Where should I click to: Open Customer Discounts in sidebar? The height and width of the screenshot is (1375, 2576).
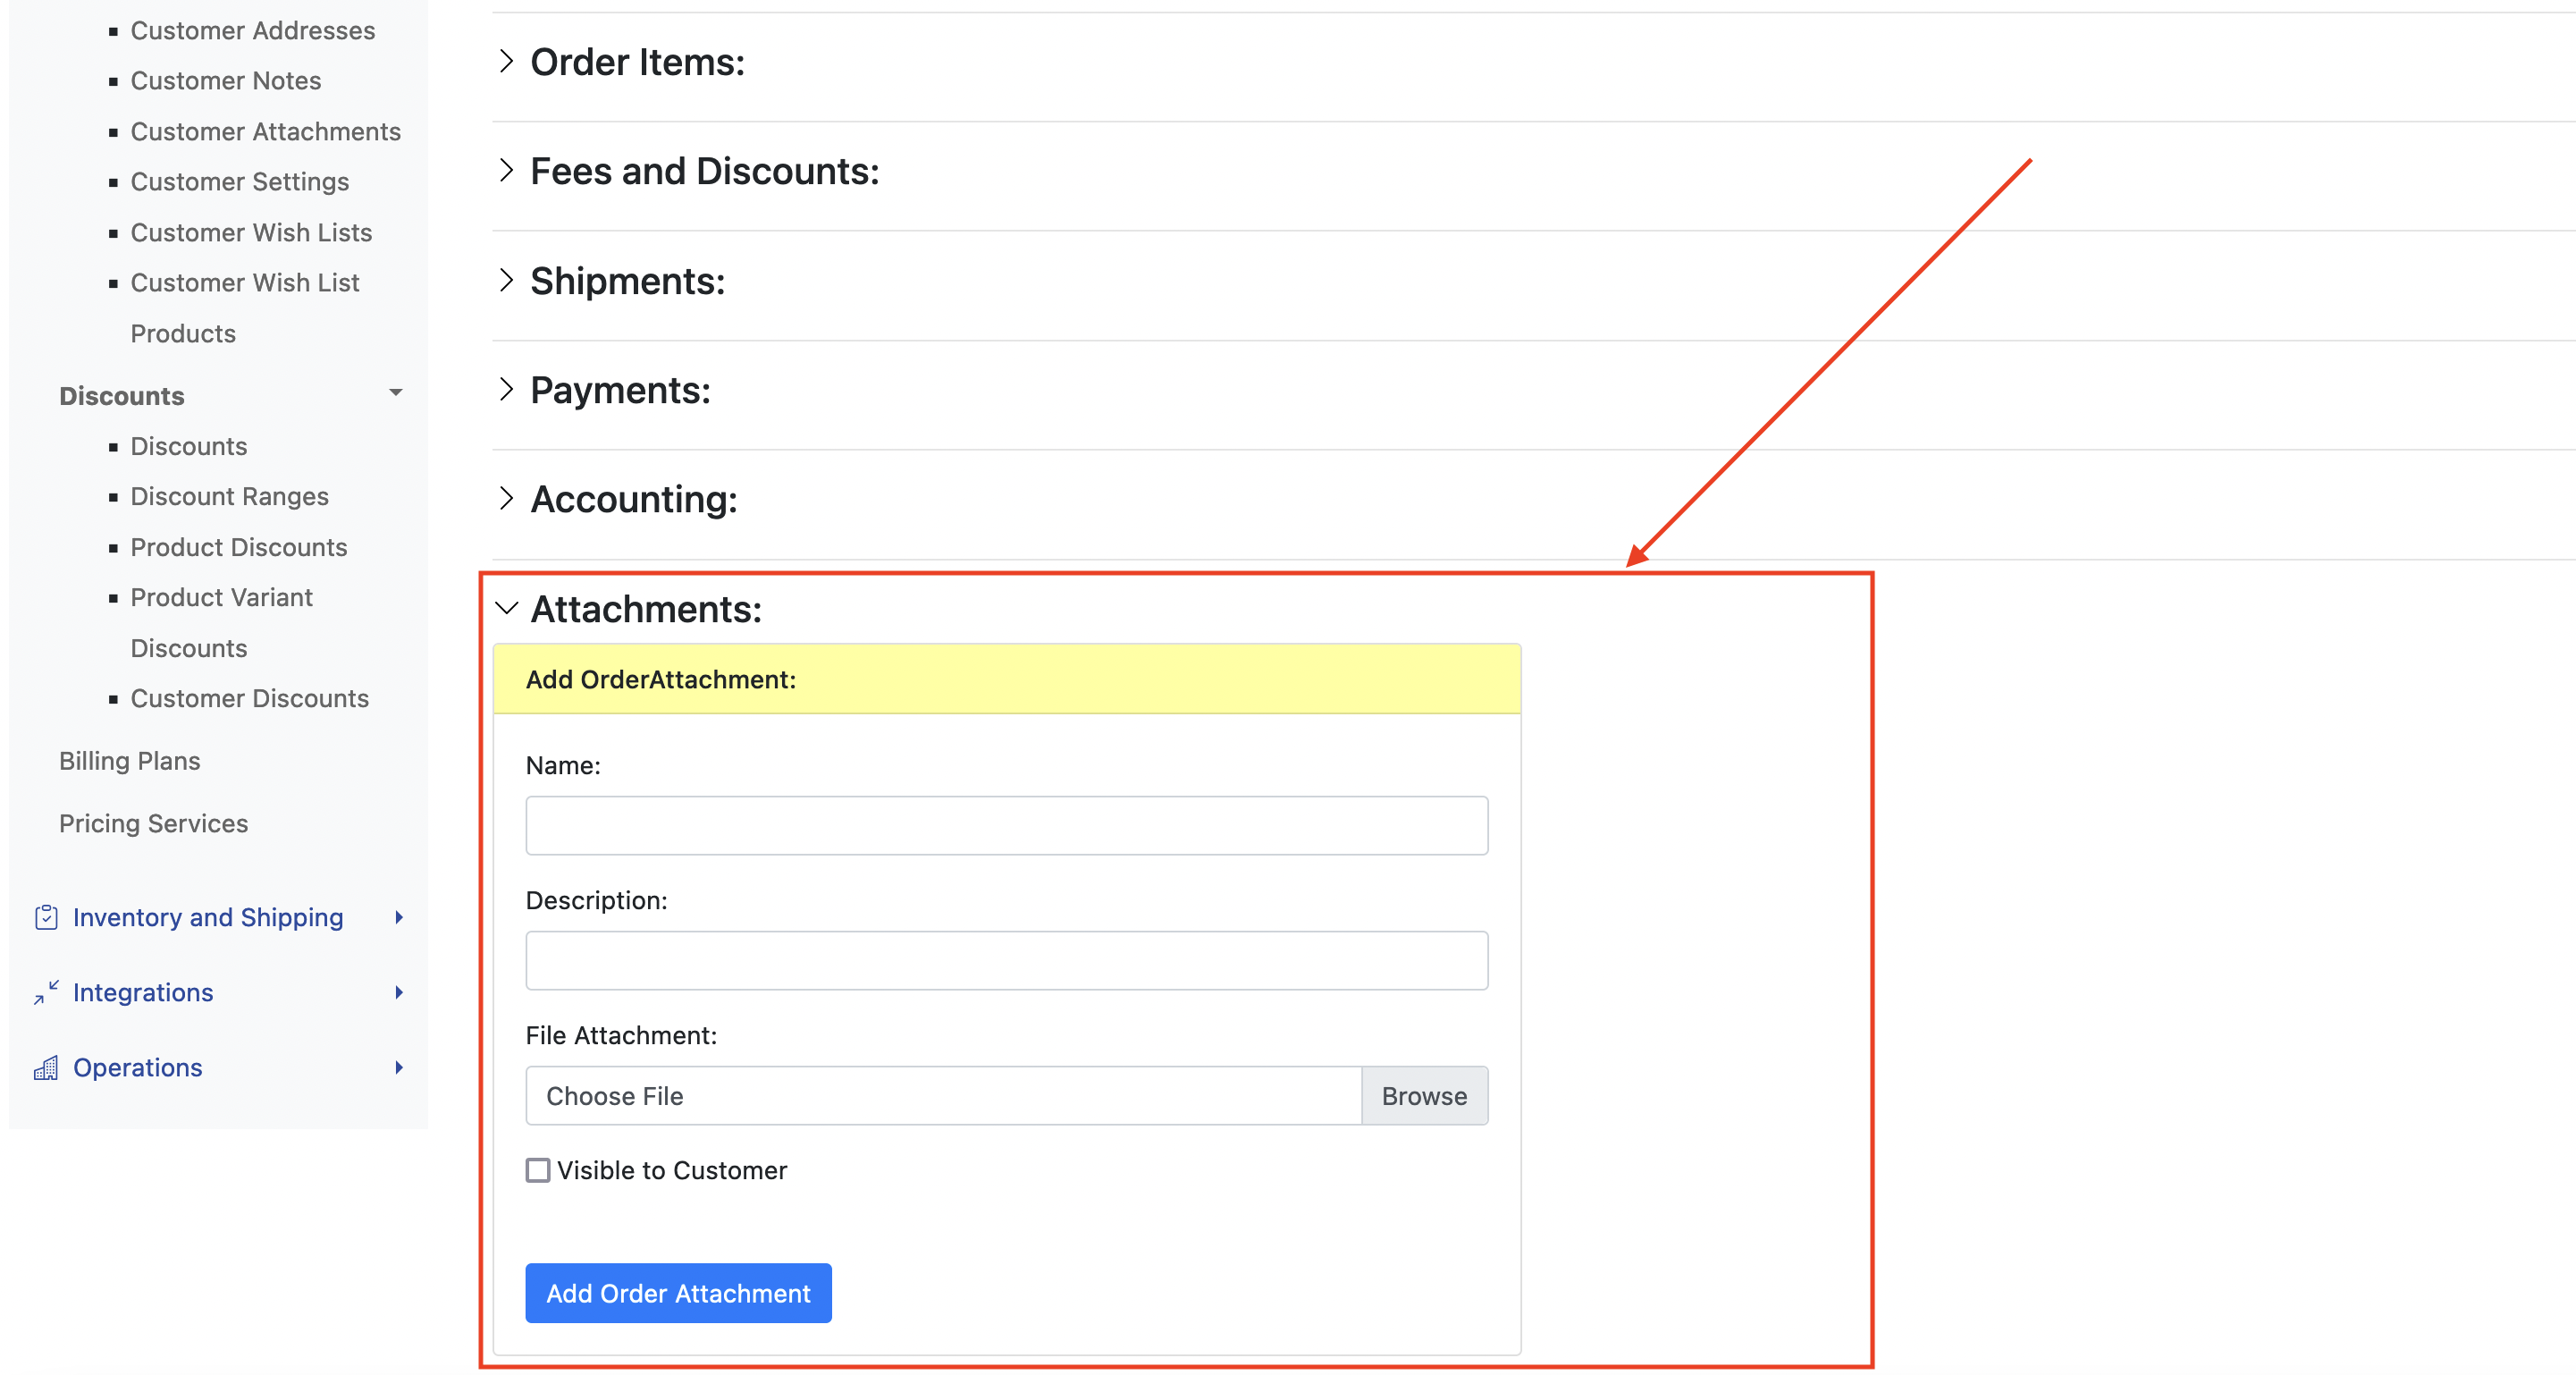pos(250,698)
